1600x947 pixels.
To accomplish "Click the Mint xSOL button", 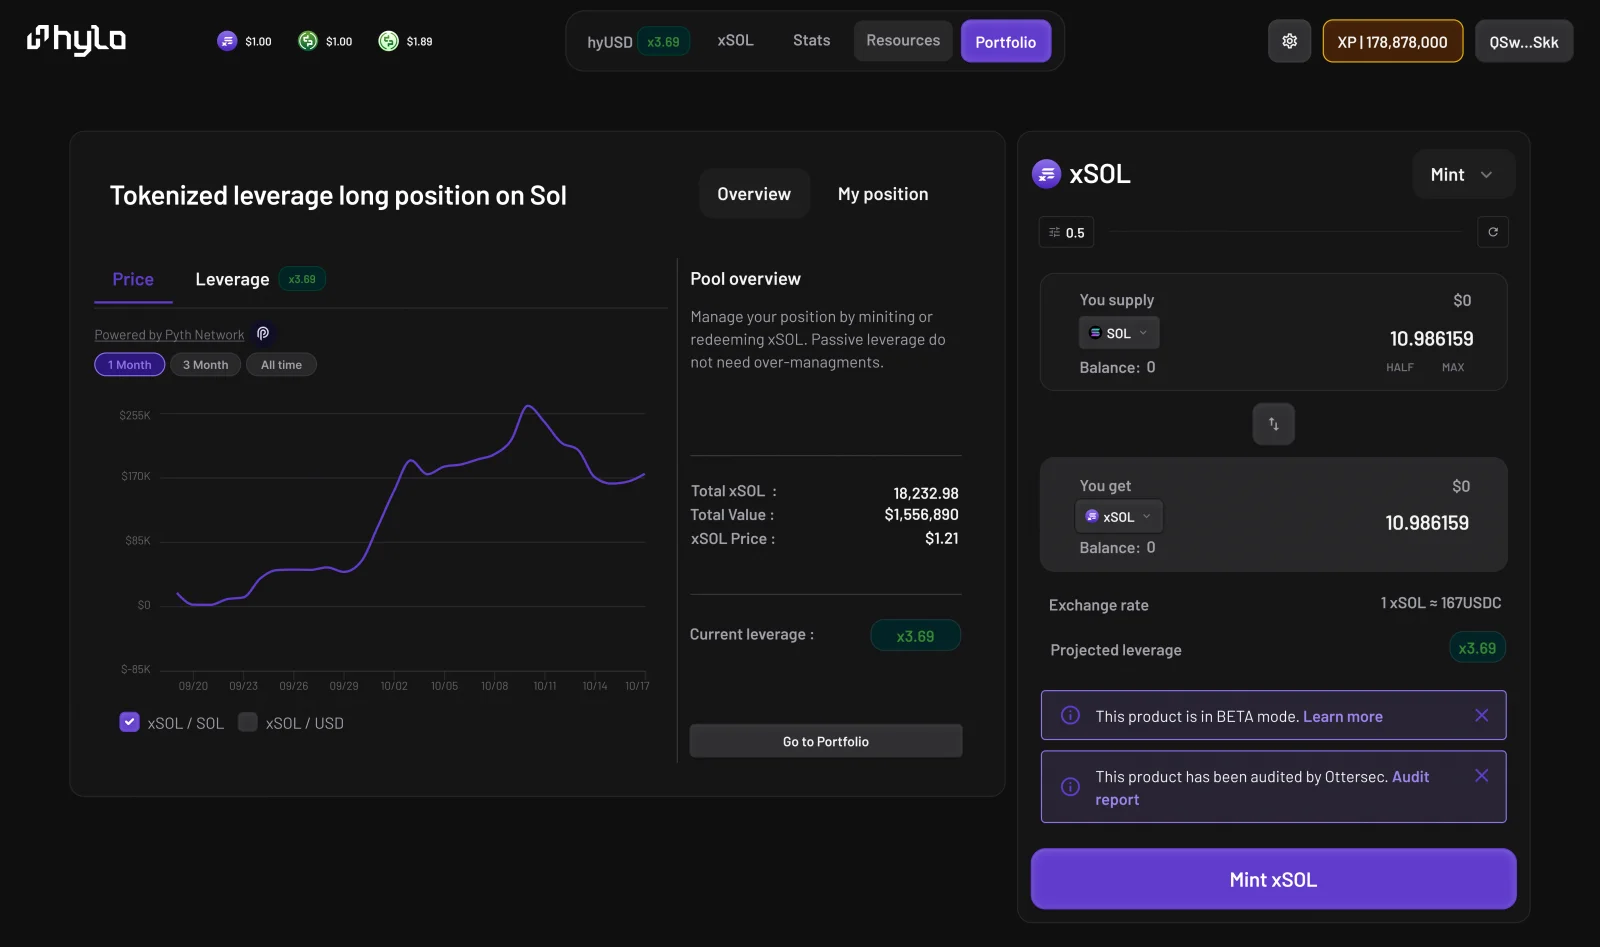I will (1273, 879).
